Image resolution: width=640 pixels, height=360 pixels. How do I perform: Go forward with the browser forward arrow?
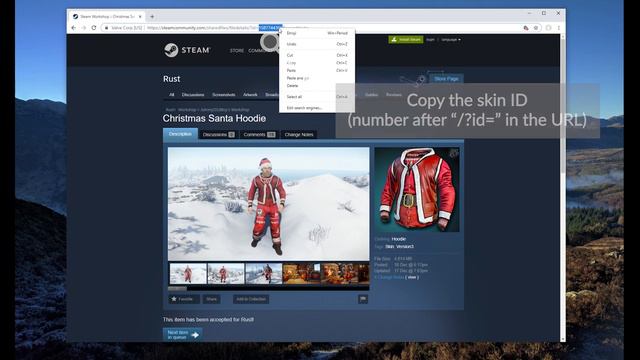tap(84, 28)
